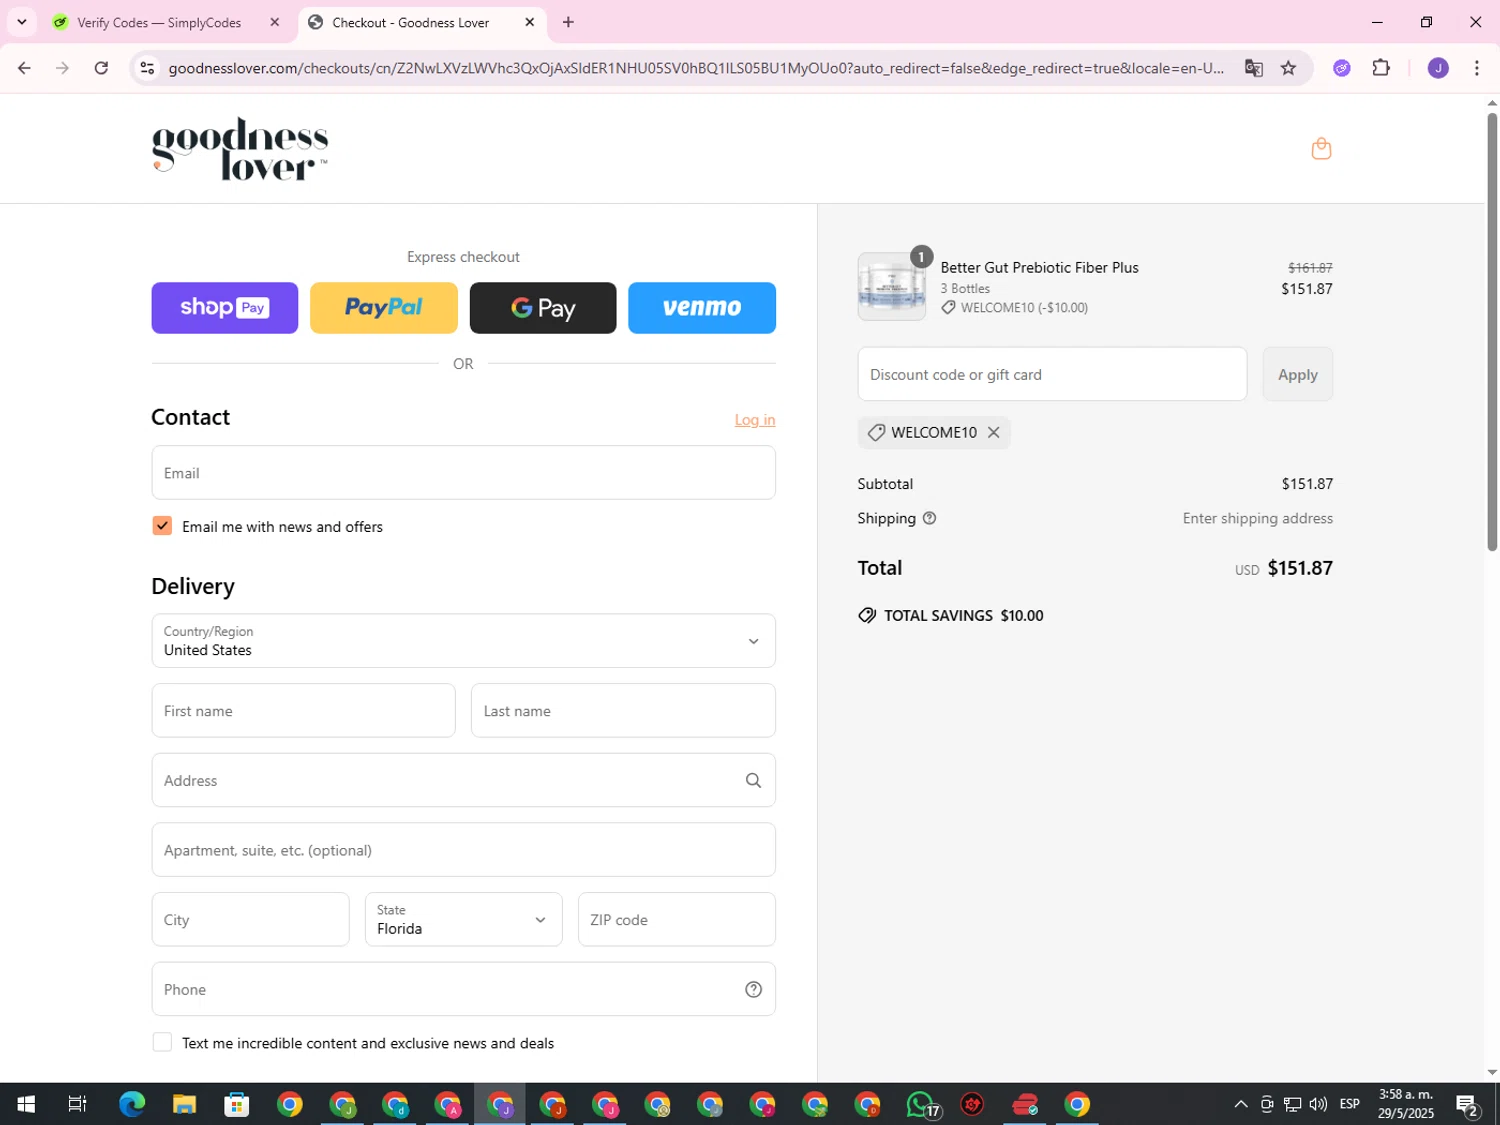1500x1125 pixels.
Task: Open the tab search dropdown arrow
Action: (x=21, y=22)
